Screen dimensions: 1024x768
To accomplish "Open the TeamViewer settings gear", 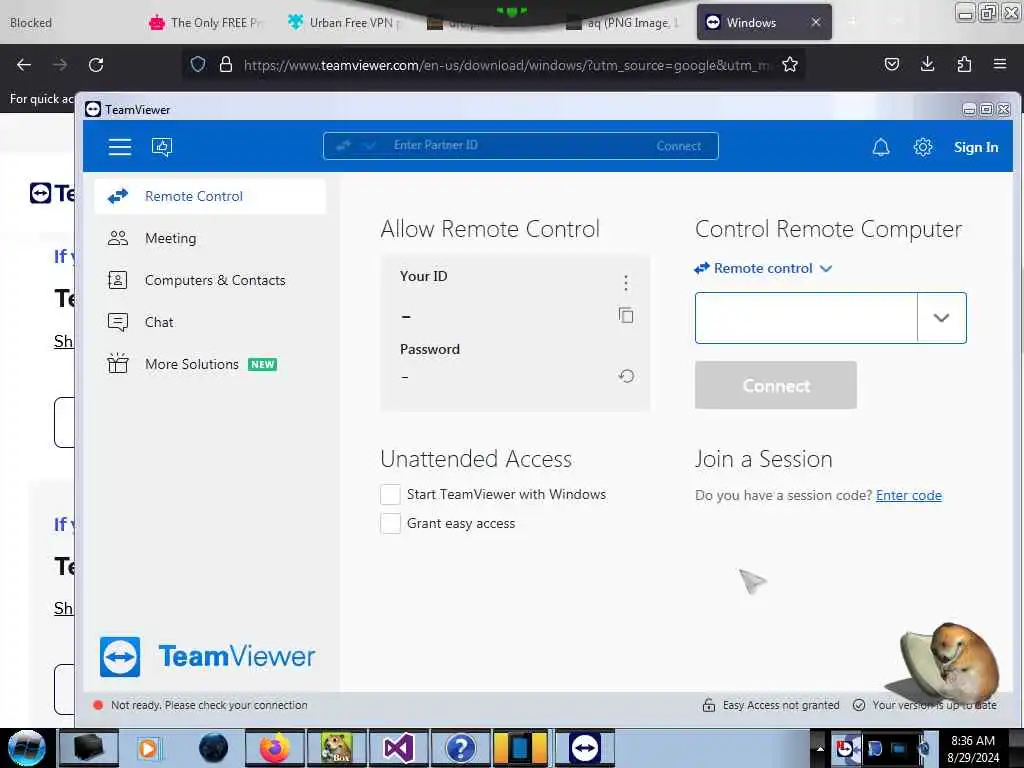I will tap(923, 147).
